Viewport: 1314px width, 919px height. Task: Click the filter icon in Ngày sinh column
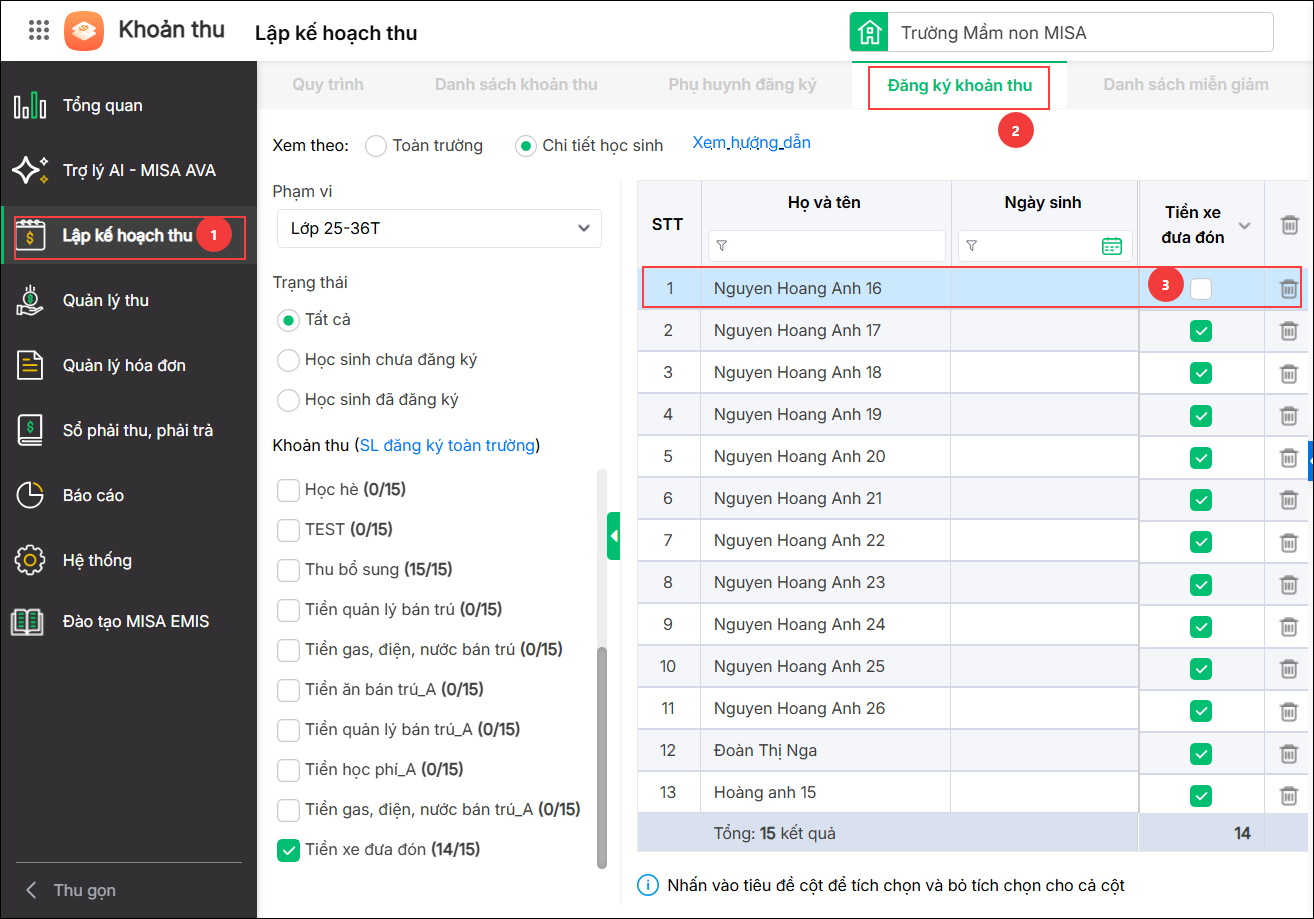[972, 246]
